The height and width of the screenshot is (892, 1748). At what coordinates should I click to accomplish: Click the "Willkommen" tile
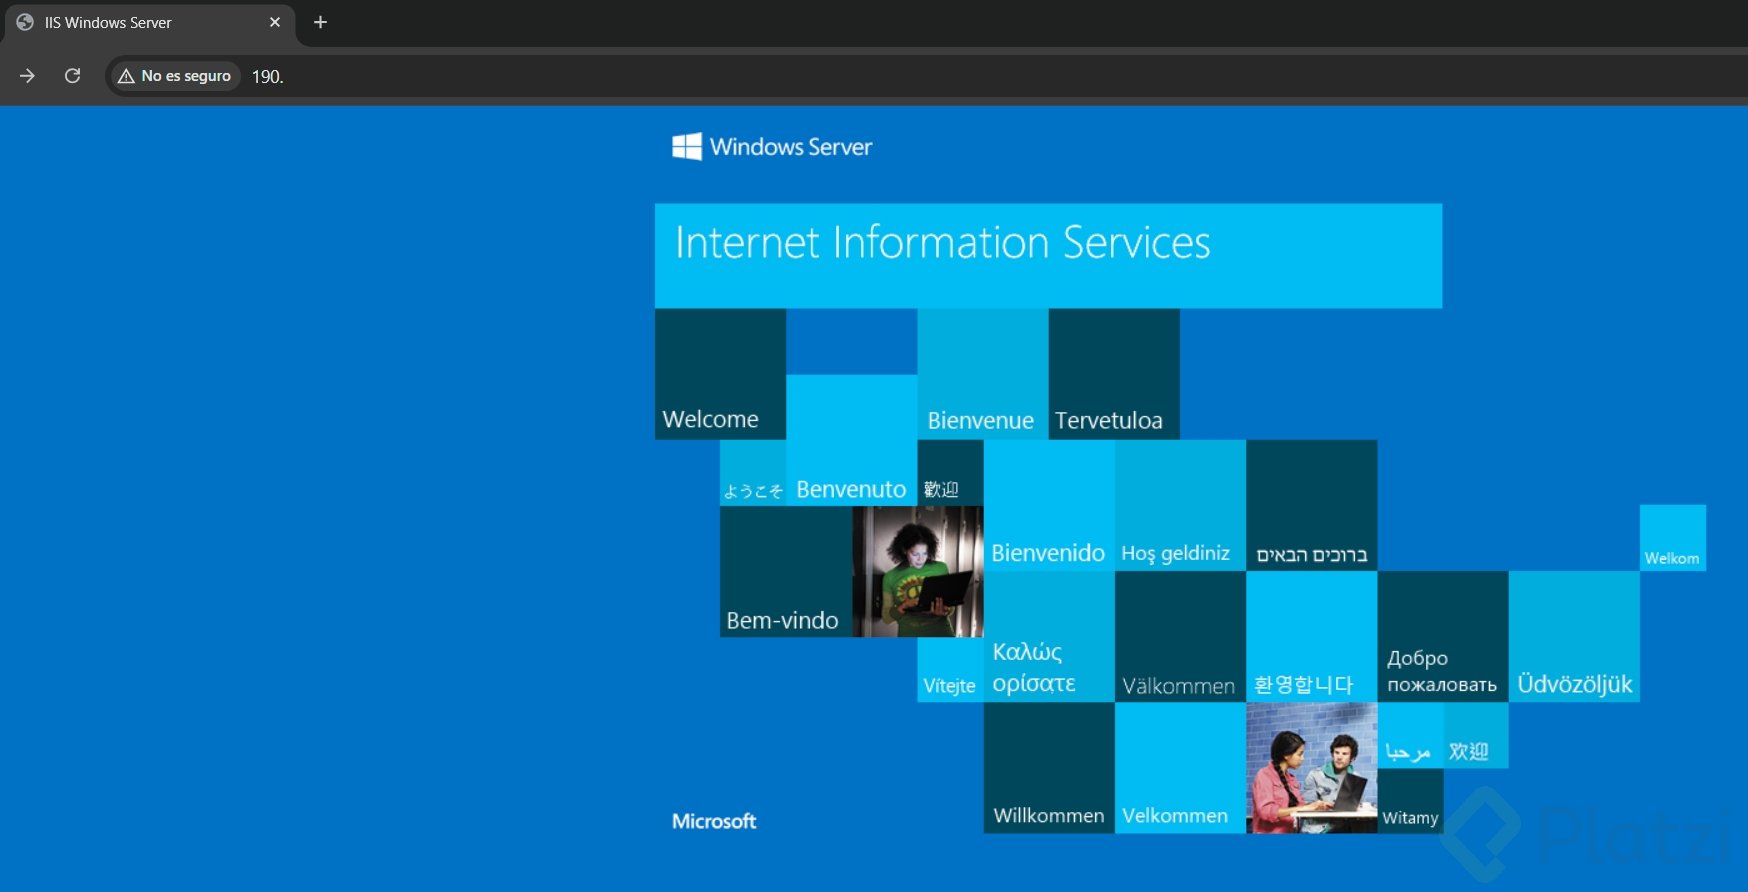pos(1049,768)
